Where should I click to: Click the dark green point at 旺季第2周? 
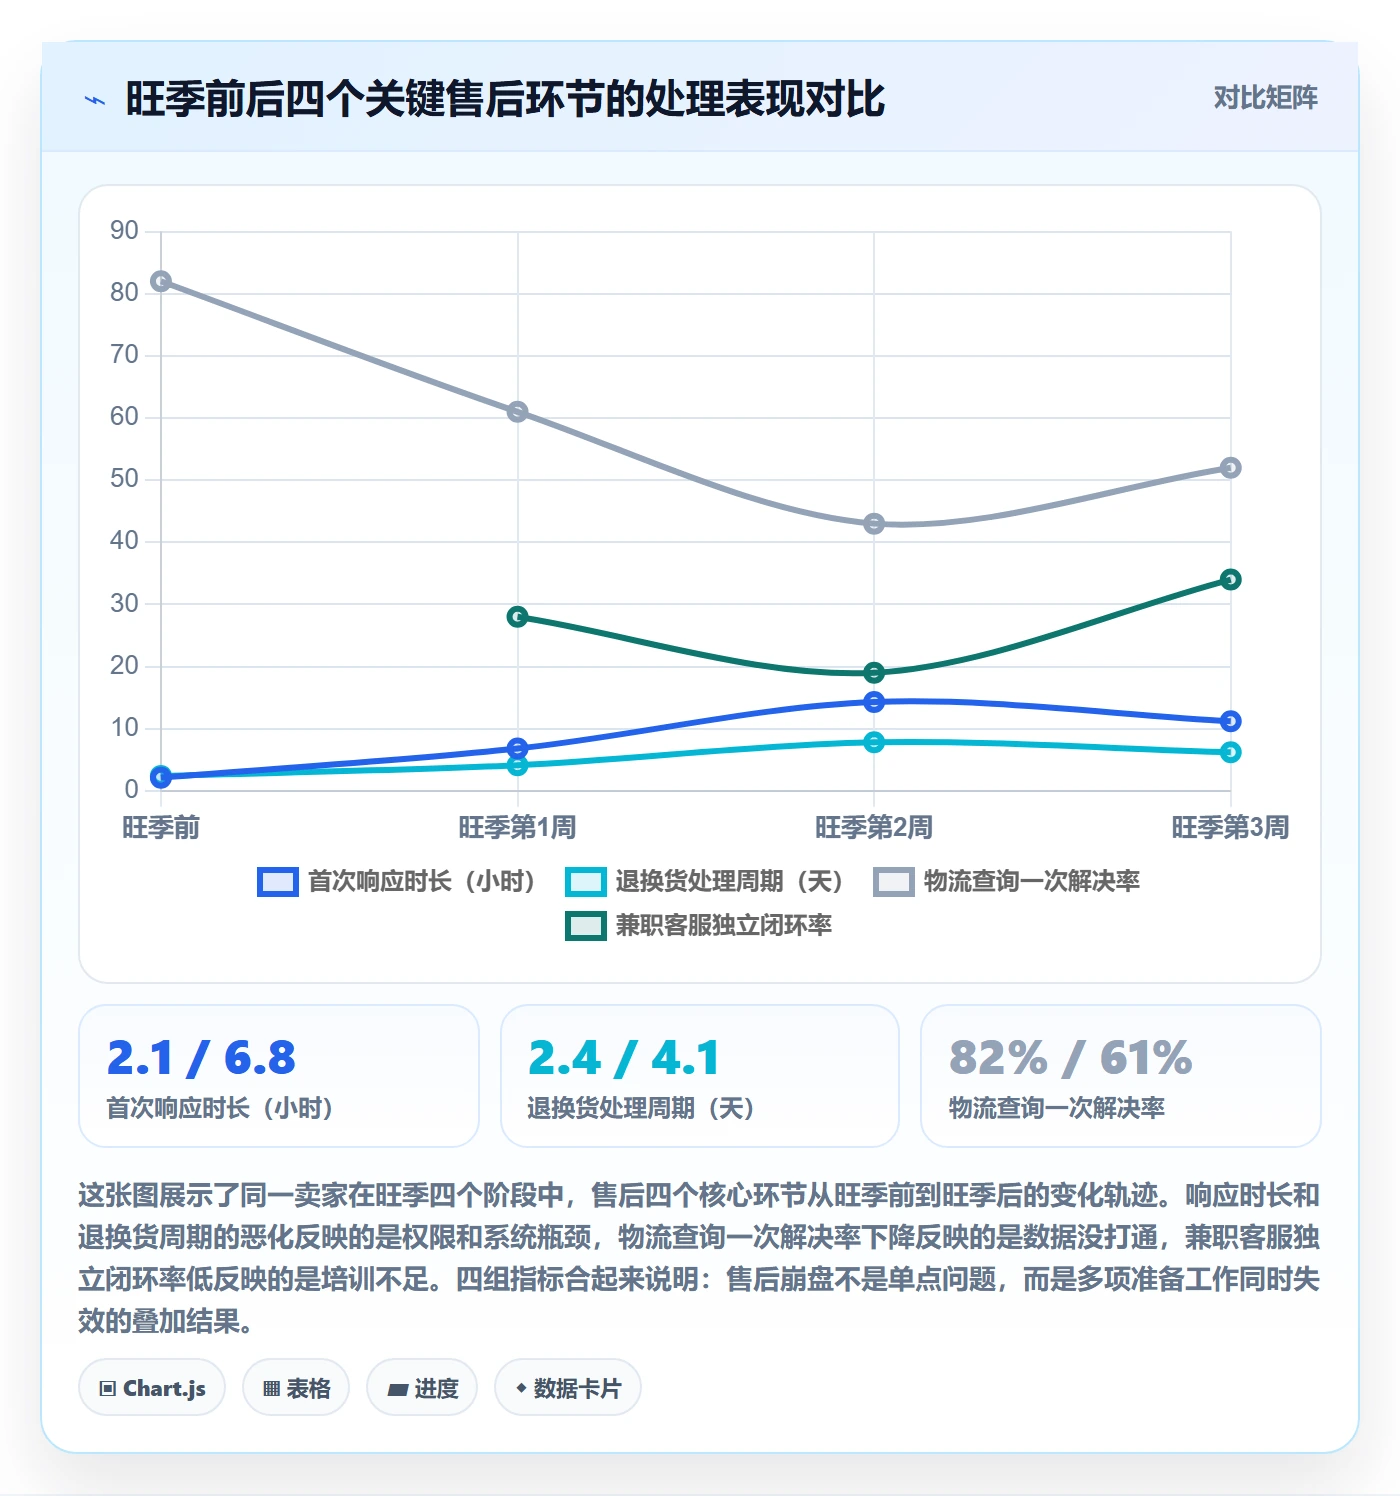pos(874,673)
